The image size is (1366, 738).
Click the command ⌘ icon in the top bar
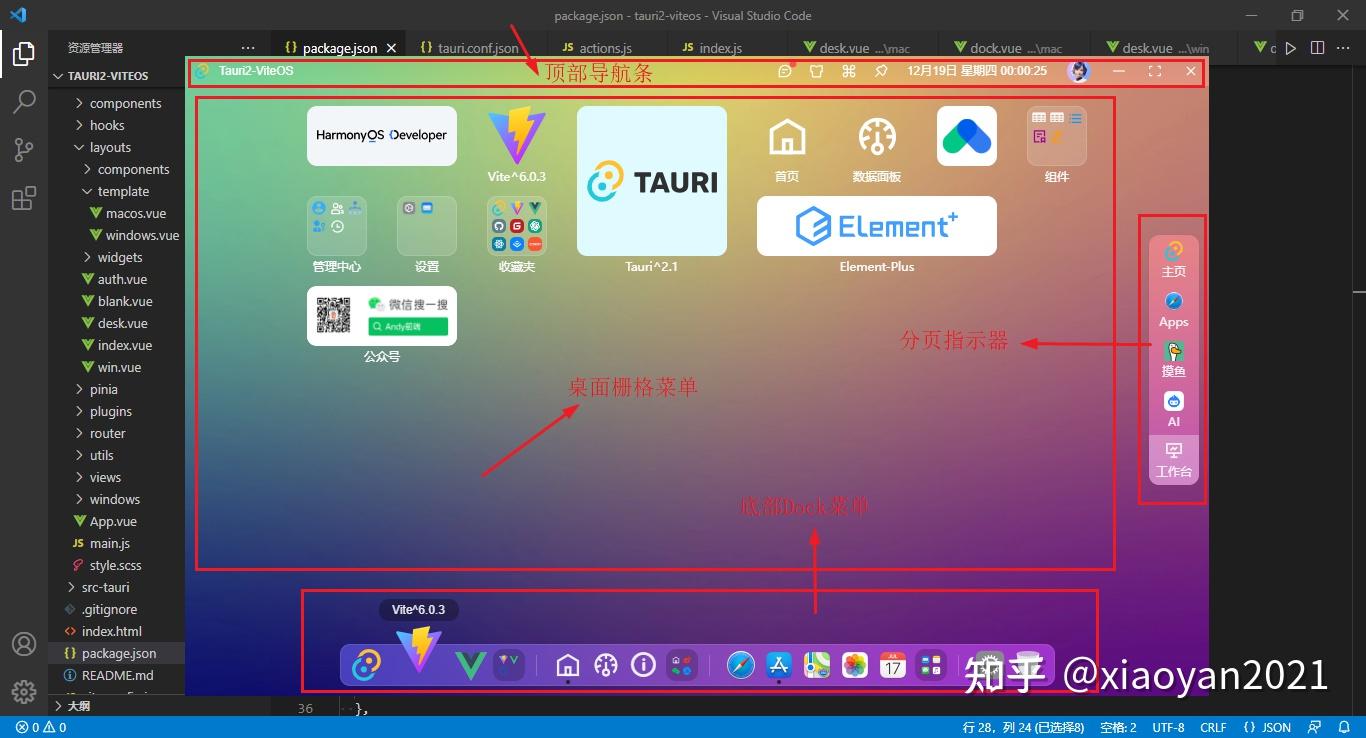tap(849, 71)
